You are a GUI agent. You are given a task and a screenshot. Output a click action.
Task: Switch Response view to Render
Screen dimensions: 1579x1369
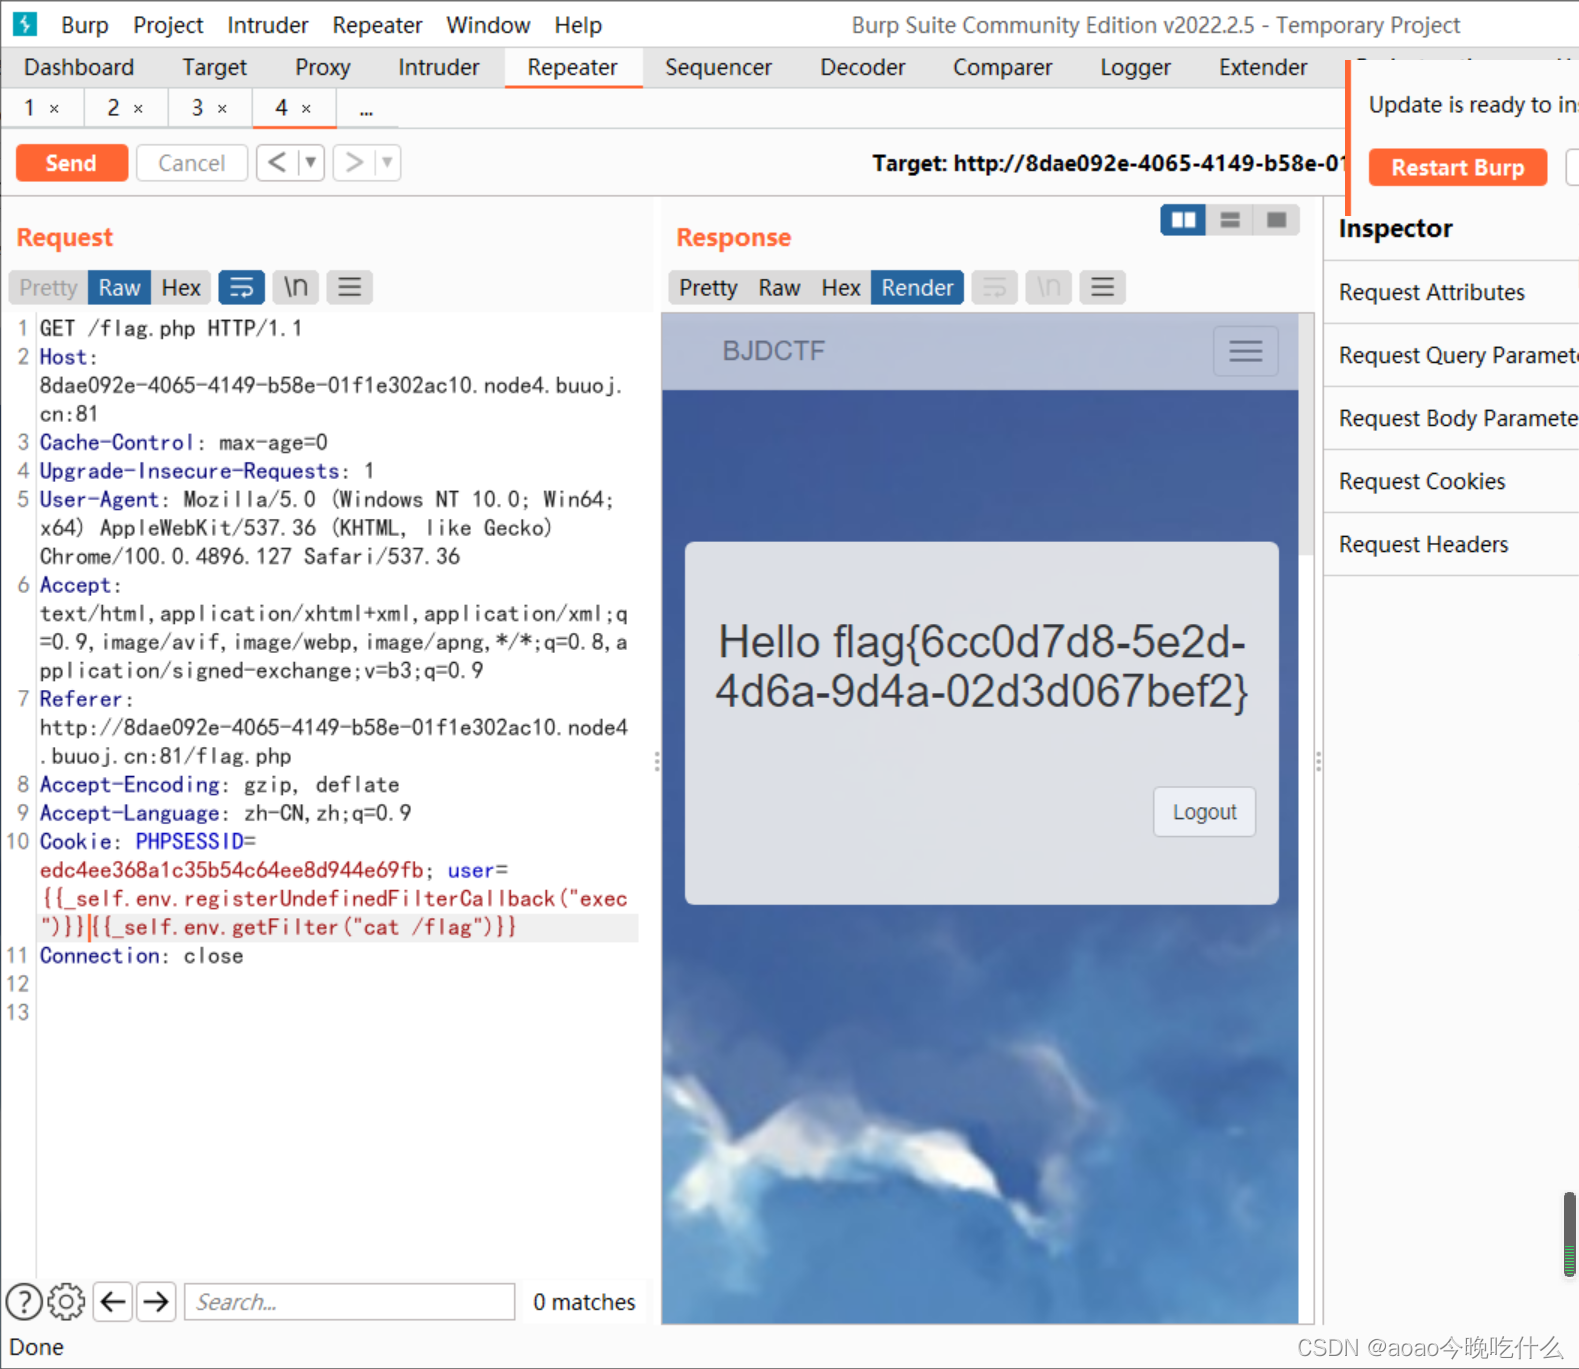(x=917, y=288)
